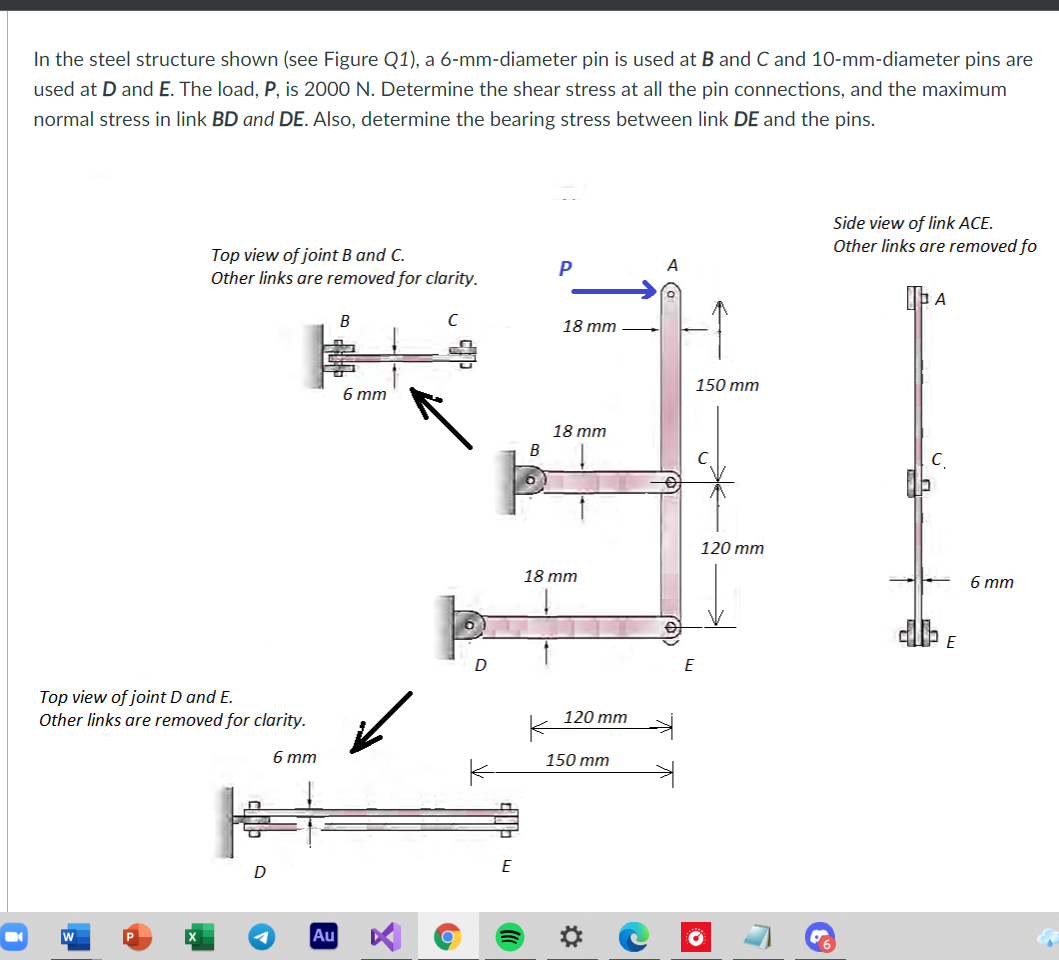
Task: Click the horizontal '120 mm' dimension below link DE
Action: pyautogui.click(x=595, y=717)
